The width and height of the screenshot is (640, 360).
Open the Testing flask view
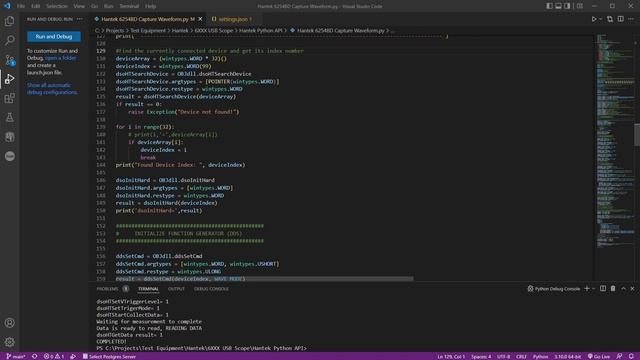click(x=9, y=118)
